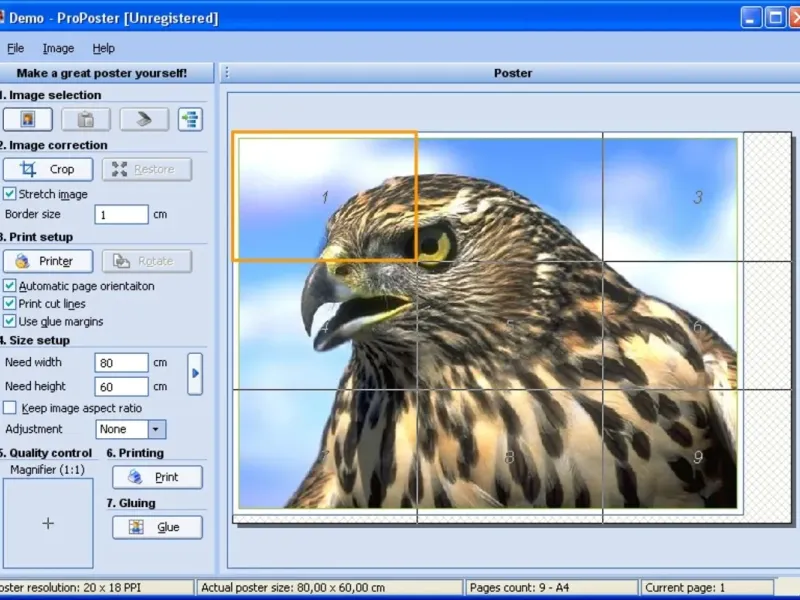
Task: Disable Print cut lines checkbox
Action: 9,304
